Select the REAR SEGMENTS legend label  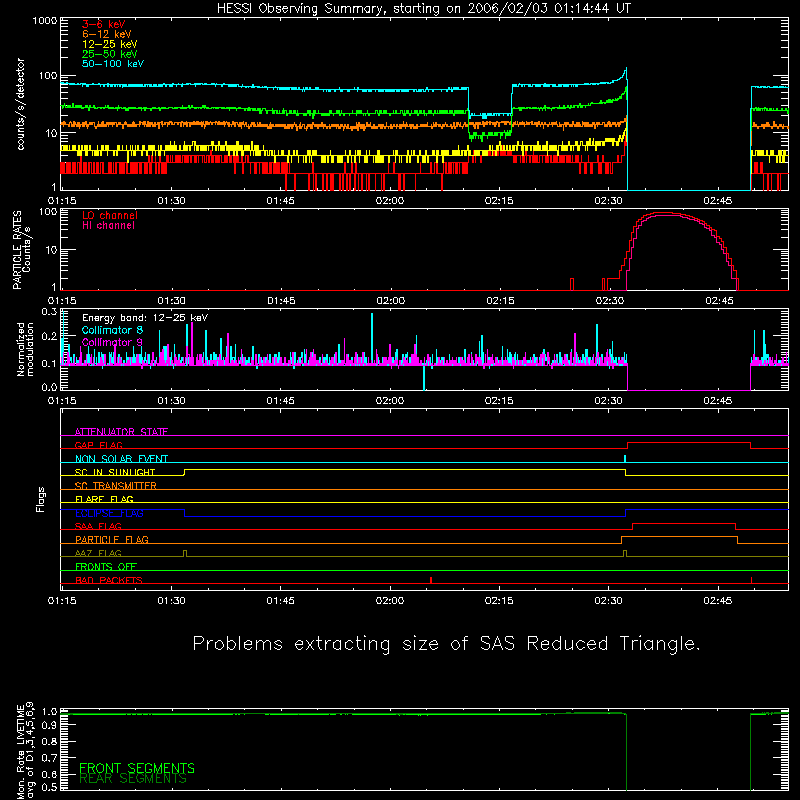click(x=133, y=778)
